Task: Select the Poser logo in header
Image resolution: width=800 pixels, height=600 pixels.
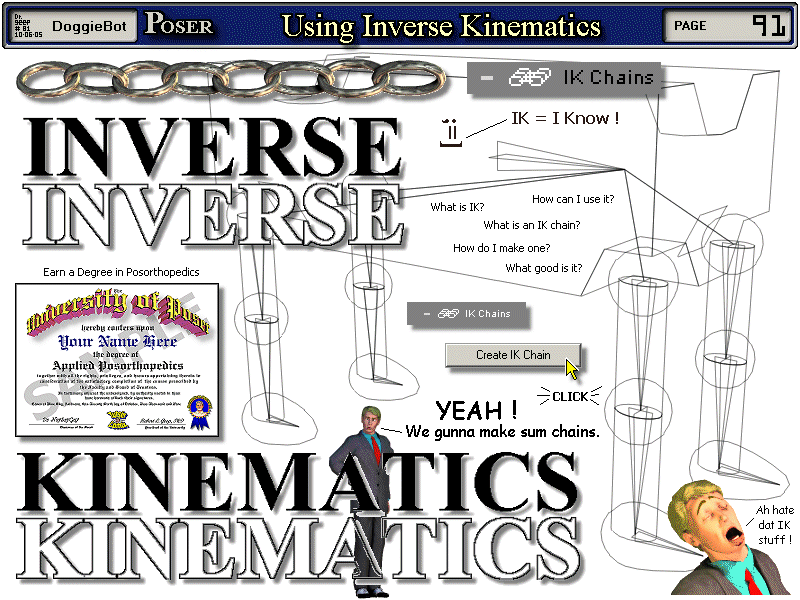Action: coord(179,24)
